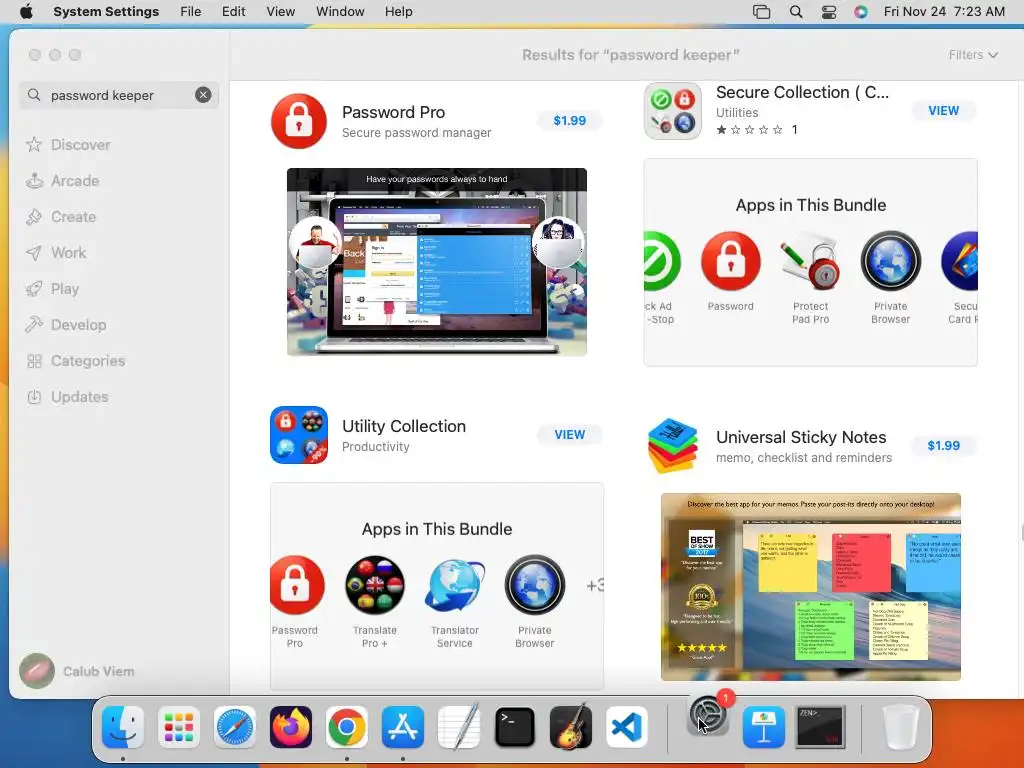Open Categories in the sidebar
This screenshot has width=1024, height=768.
click(75, 360)
